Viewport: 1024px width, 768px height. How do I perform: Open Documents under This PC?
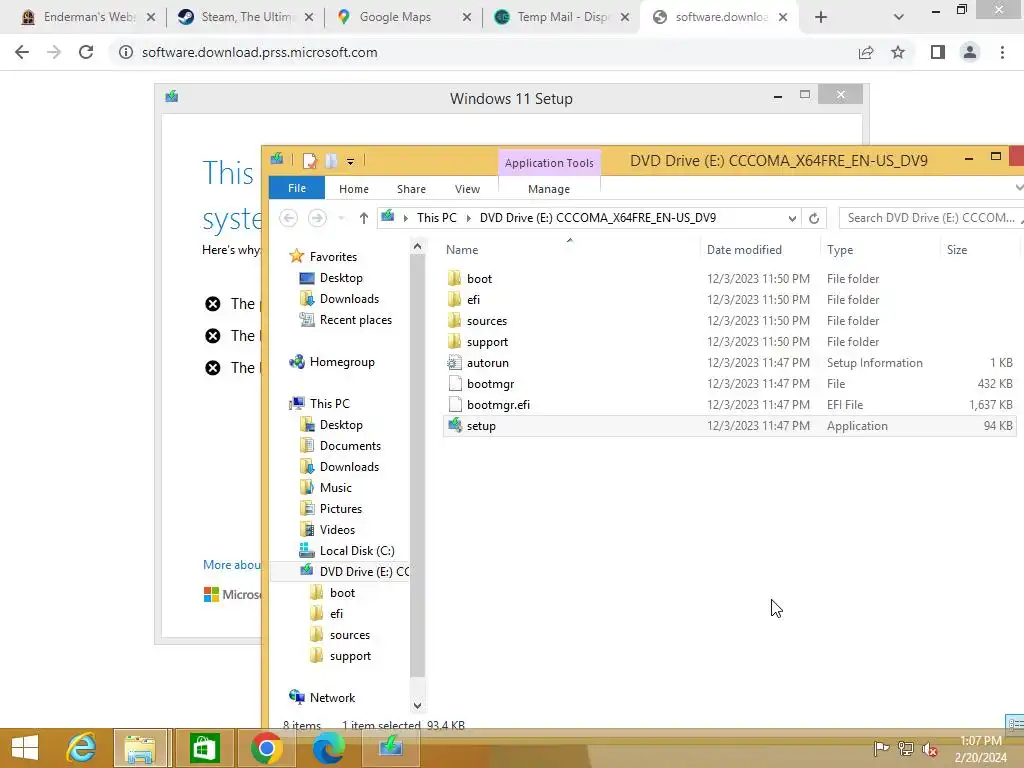340,445
